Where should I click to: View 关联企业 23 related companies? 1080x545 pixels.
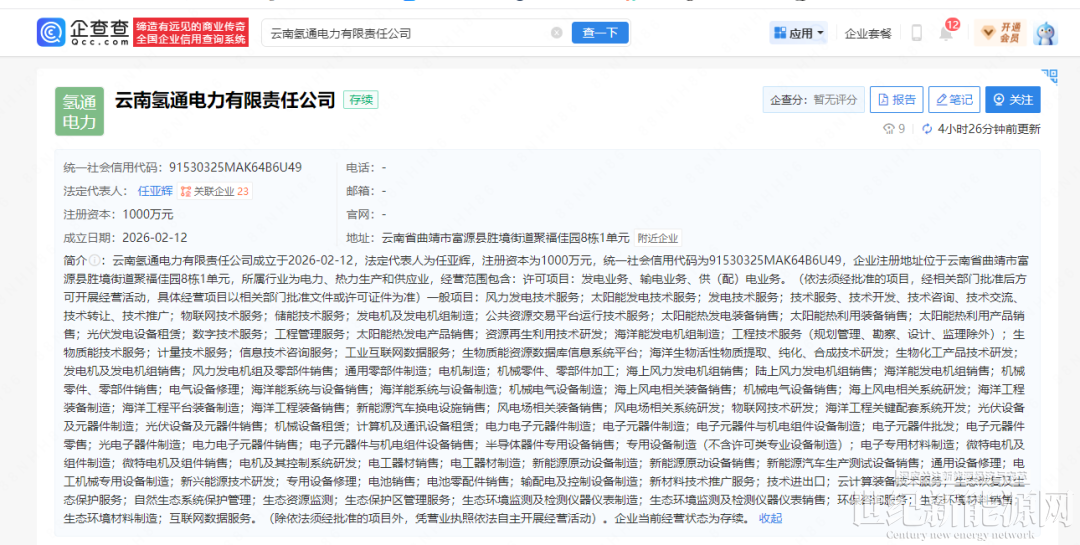[214, 191]
